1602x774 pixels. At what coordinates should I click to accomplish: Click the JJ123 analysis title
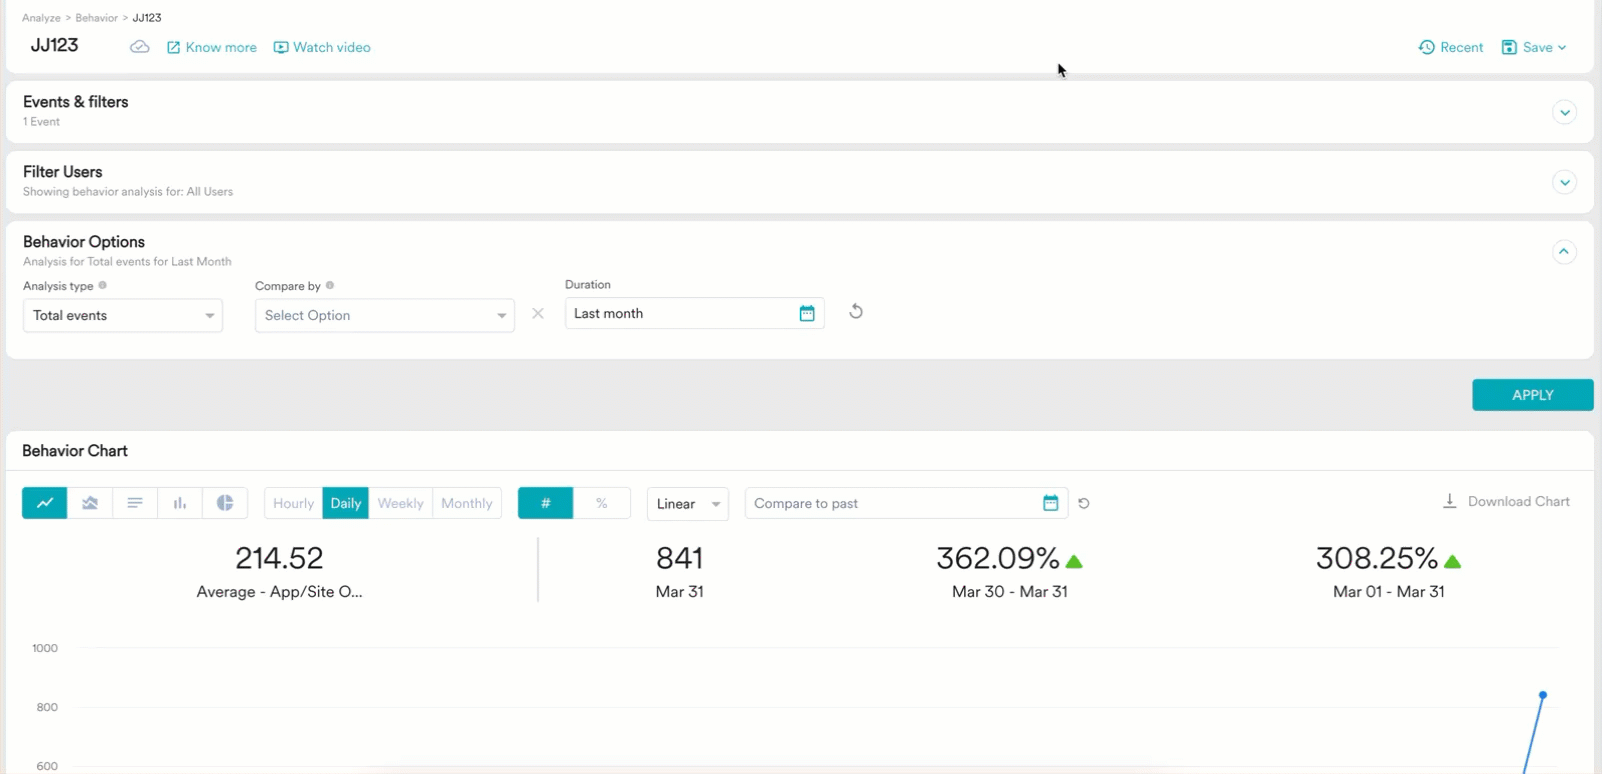(54, 45)
